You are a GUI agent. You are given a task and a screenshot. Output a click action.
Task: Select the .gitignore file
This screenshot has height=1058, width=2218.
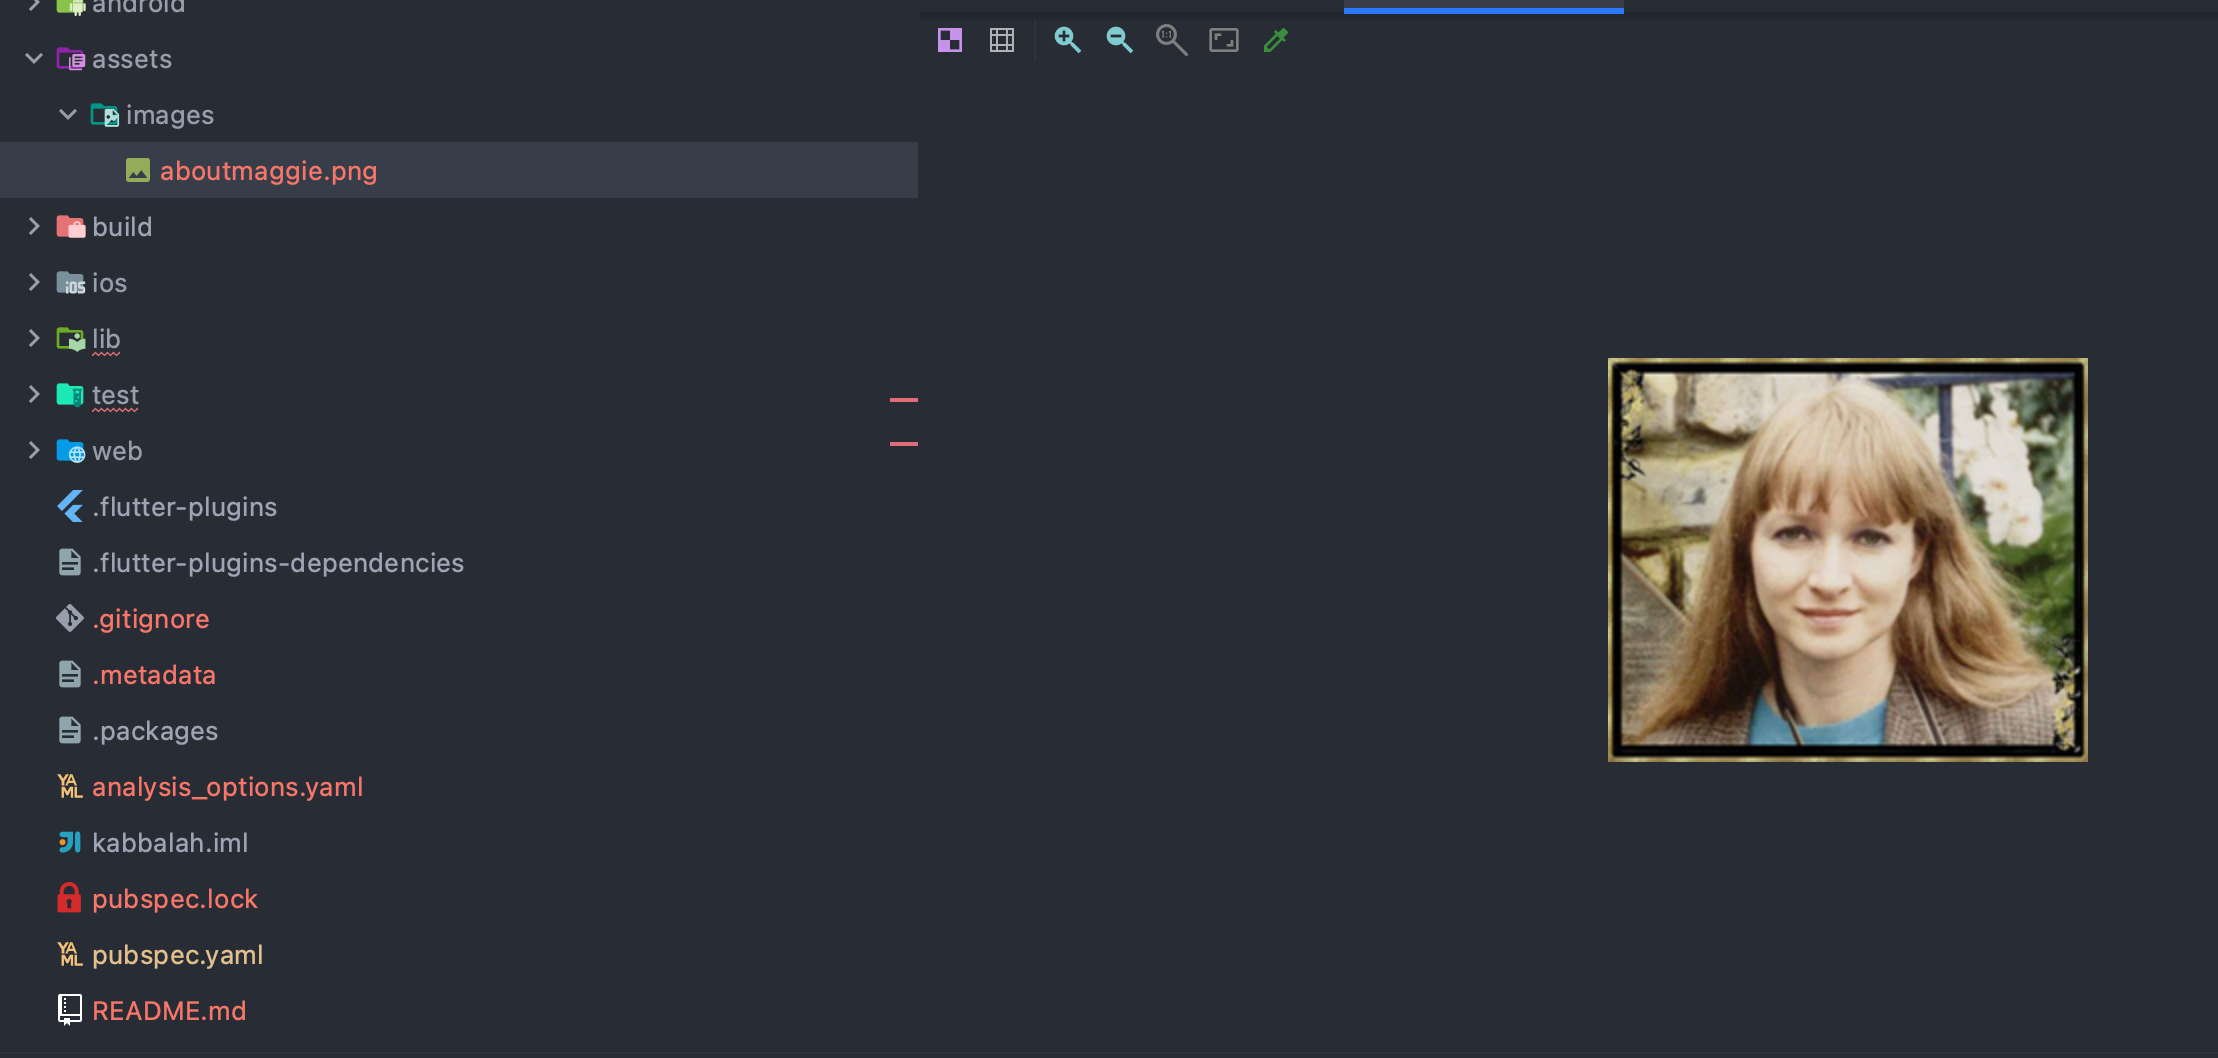pos(150,619)
